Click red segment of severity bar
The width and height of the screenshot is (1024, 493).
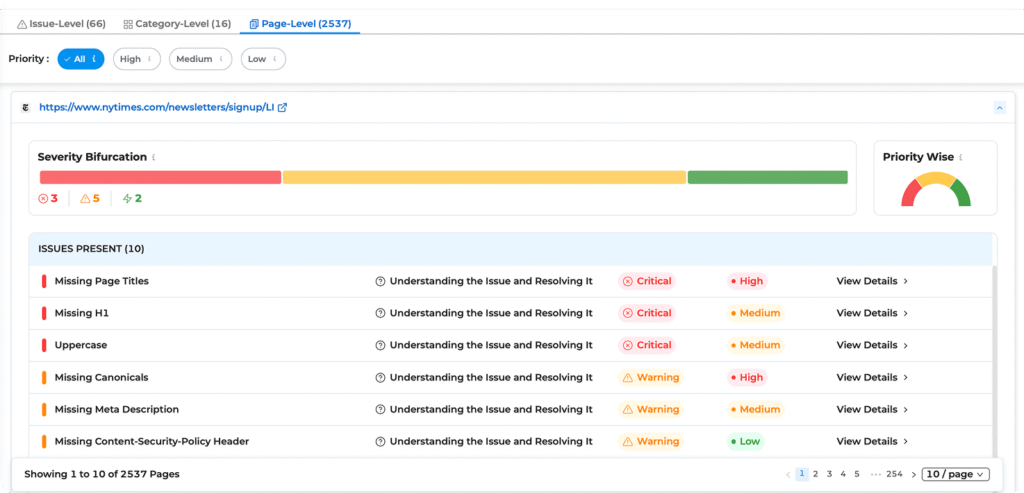(160, 177)
